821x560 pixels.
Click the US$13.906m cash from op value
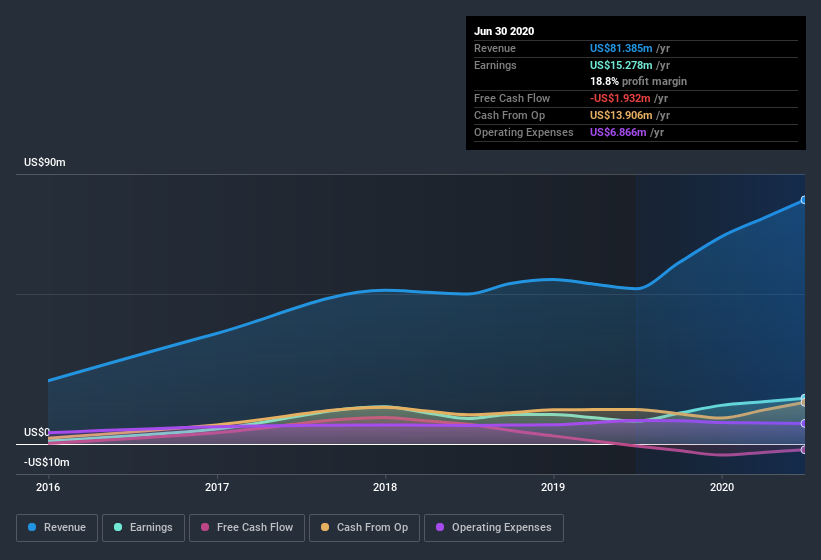621,115
